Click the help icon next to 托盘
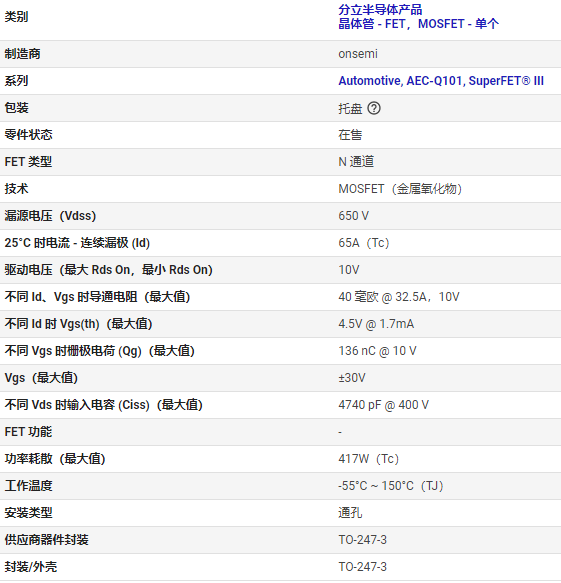Image resolution: width=561 pixels, height=583 pixels. pyautogui.click(x=374, y=108)
